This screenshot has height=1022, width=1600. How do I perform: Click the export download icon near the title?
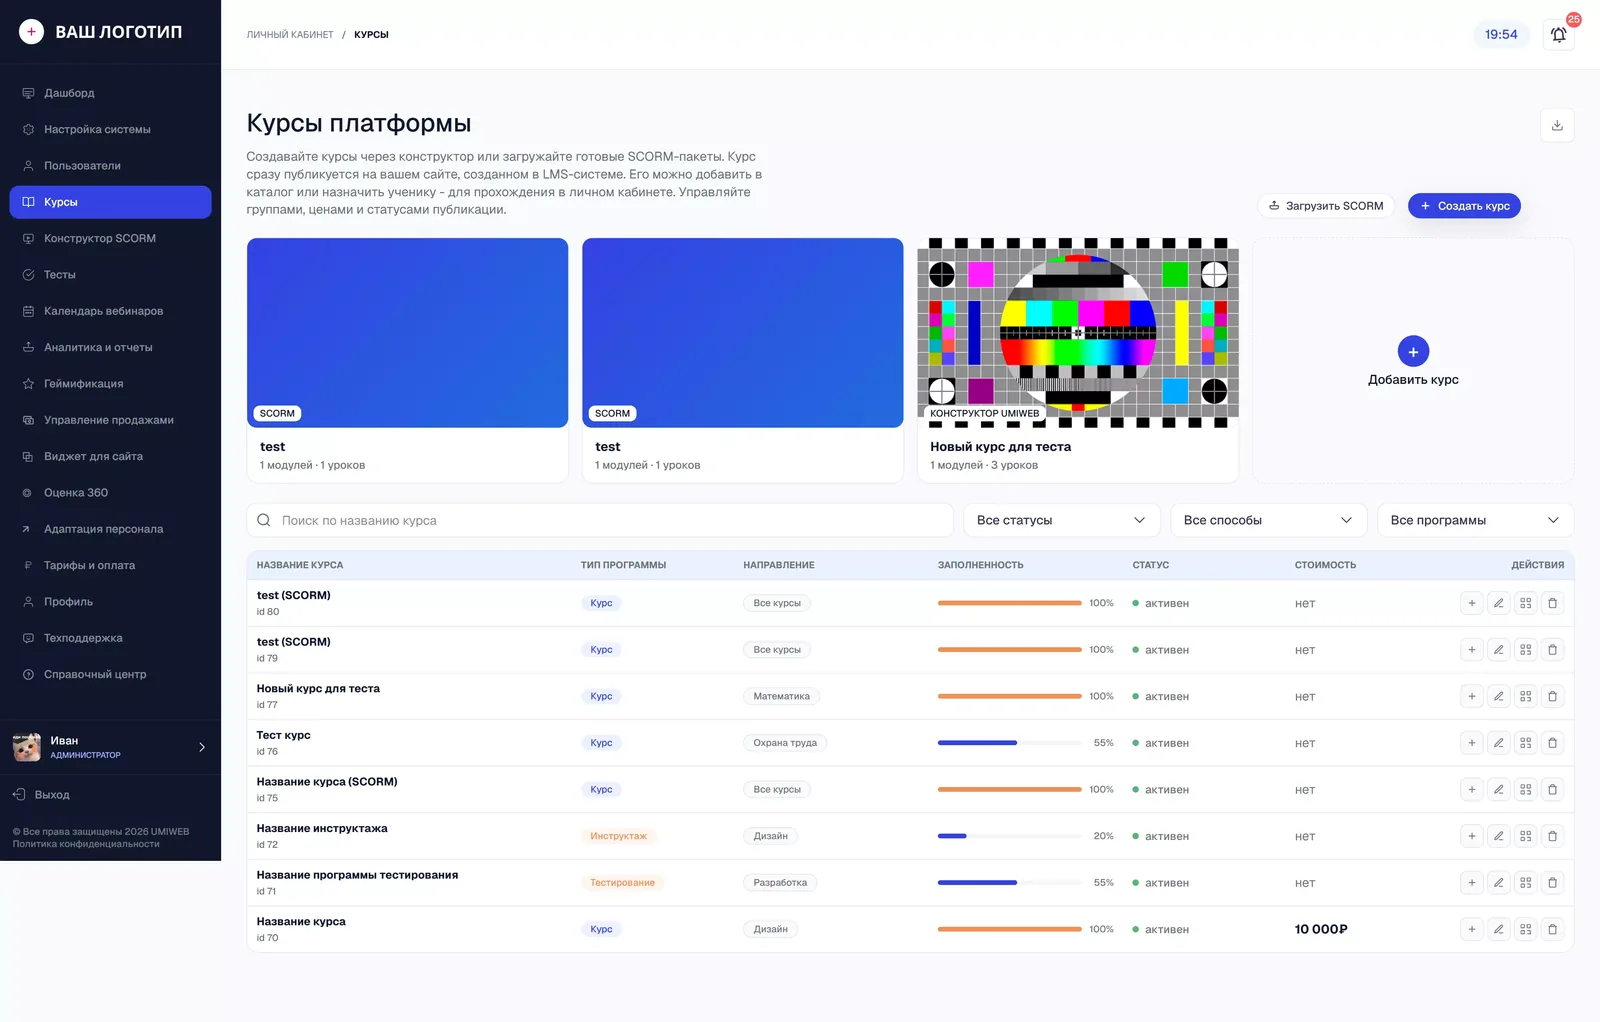tap(1557, 125)
